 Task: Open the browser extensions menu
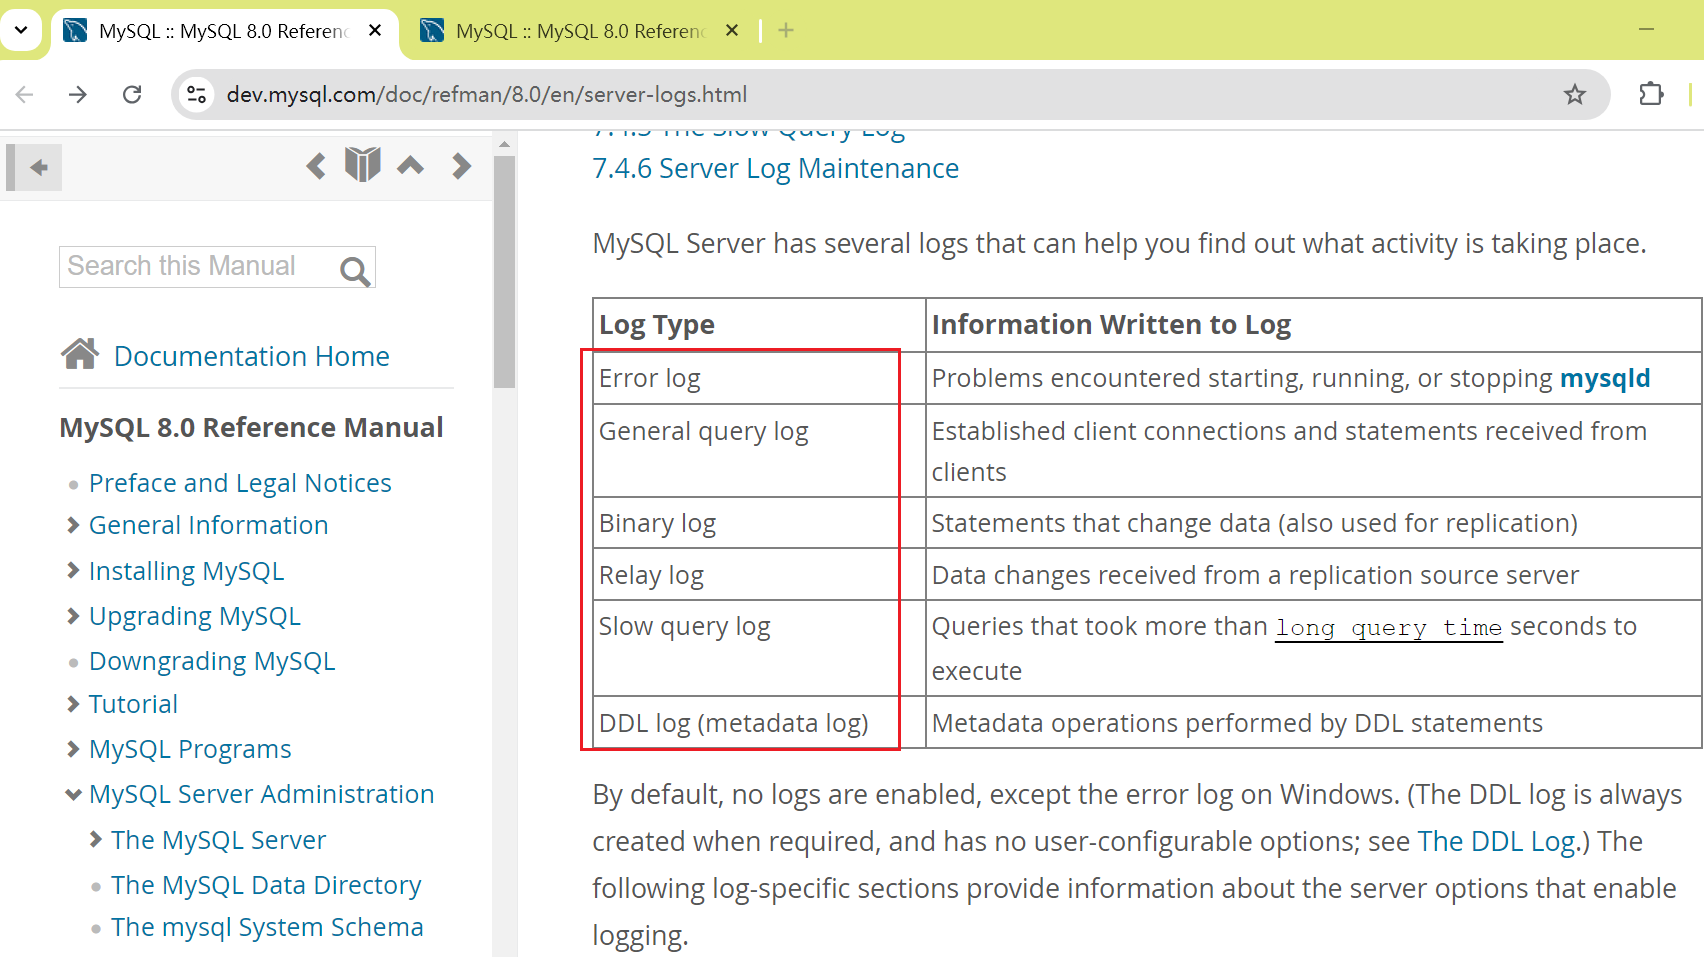point(1651,95)
